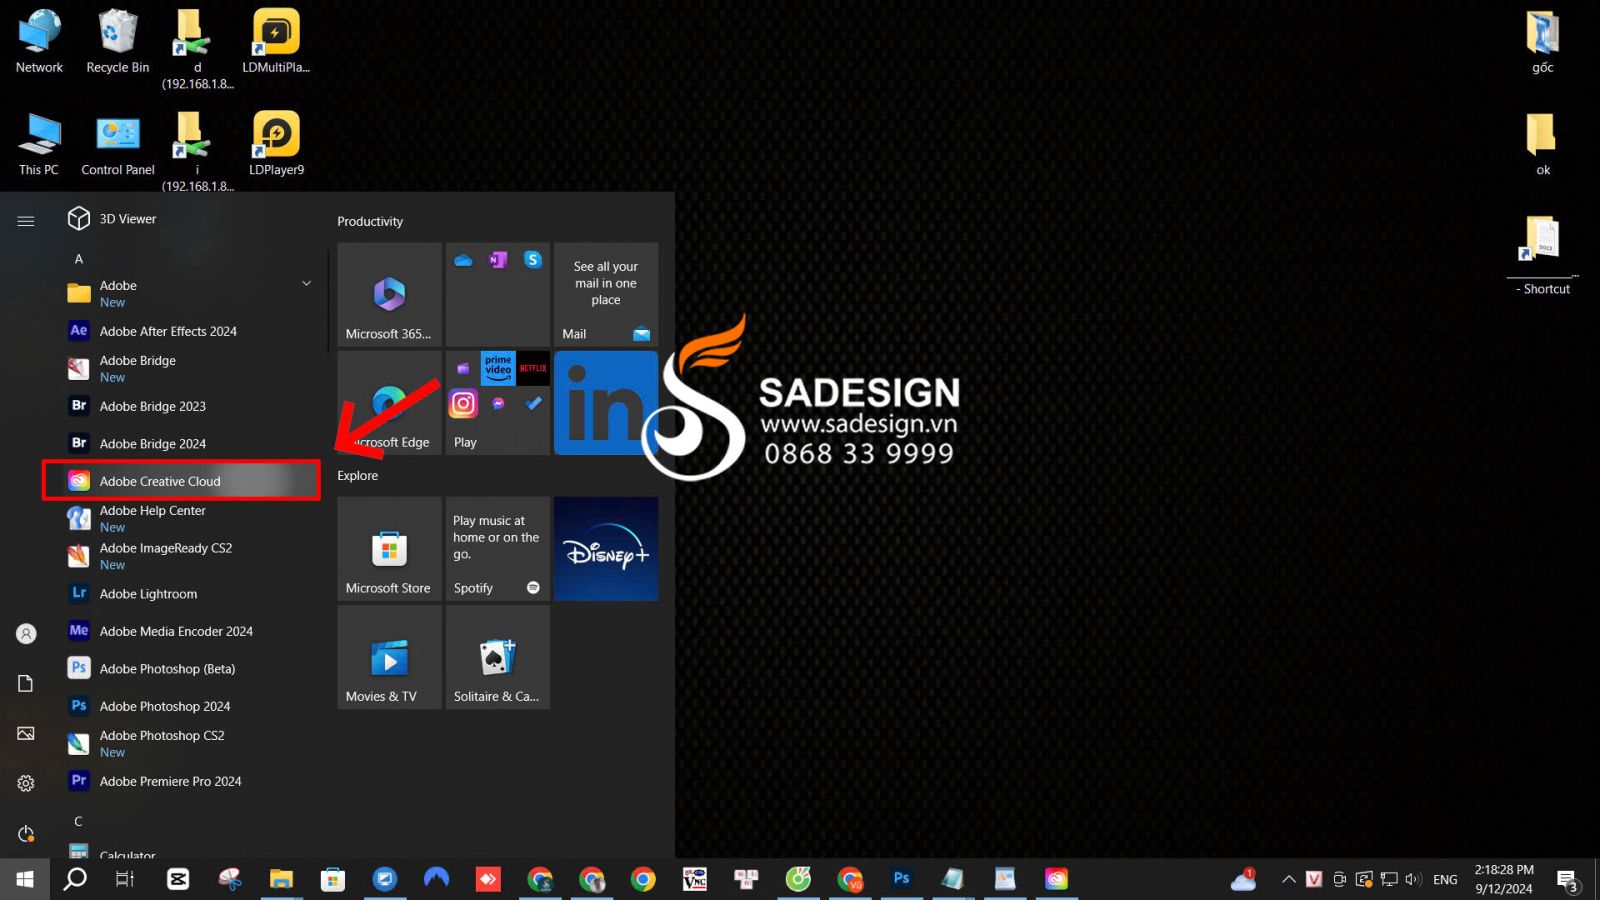Open user account icon in Start sidebar
Image resolution: width=1600 pixels, height=900 pixels.
[26, 633]
